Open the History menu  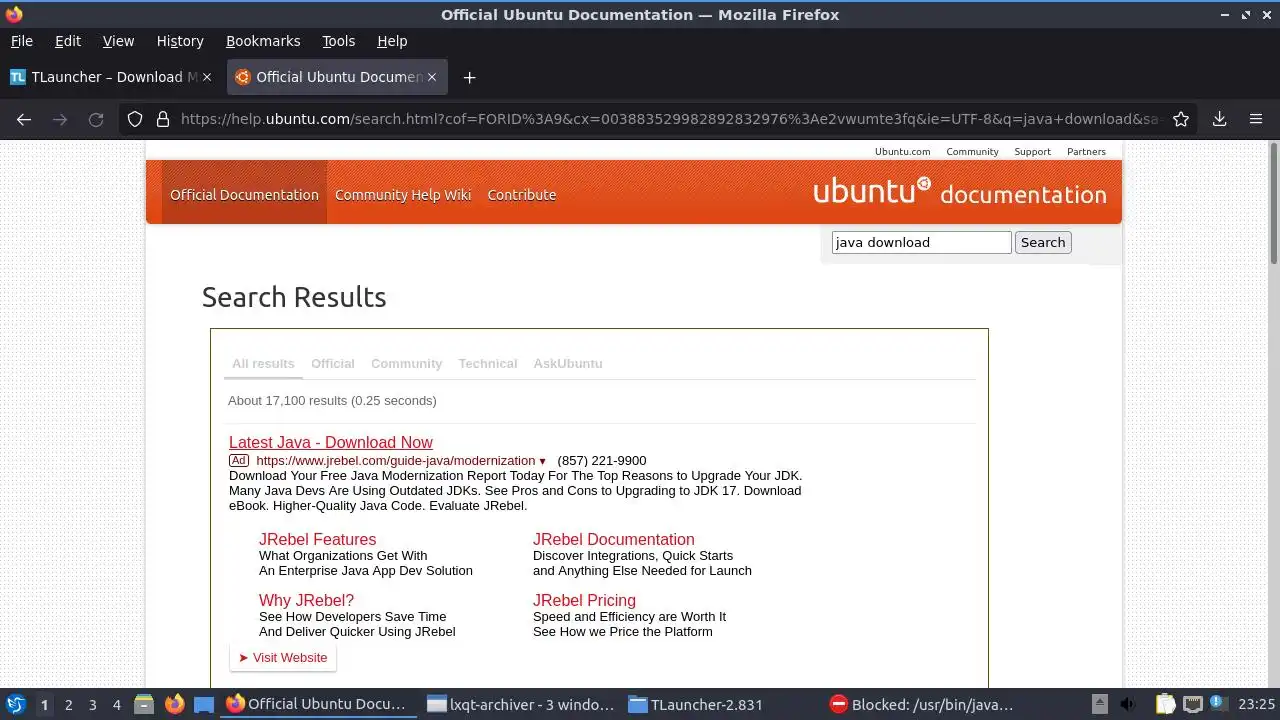tap(180, 41)
